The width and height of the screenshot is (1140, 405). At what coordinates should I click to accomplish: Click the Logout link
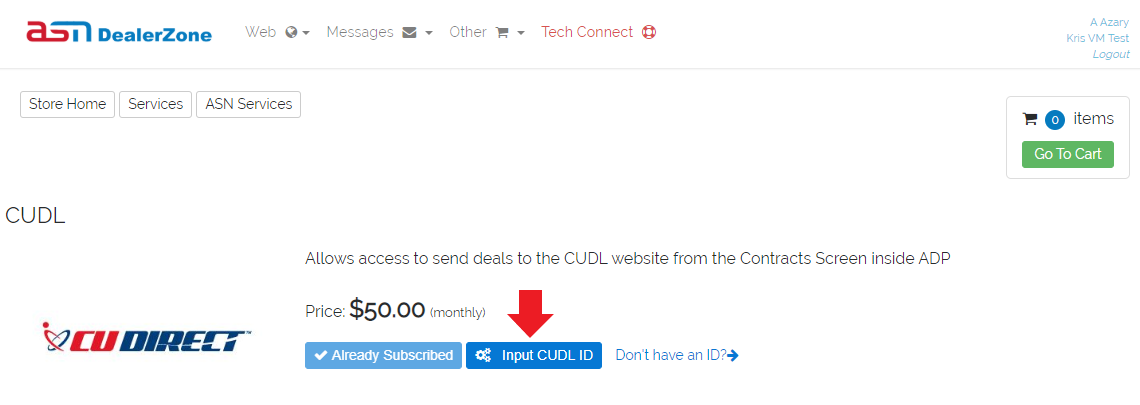pos(1111,55)
